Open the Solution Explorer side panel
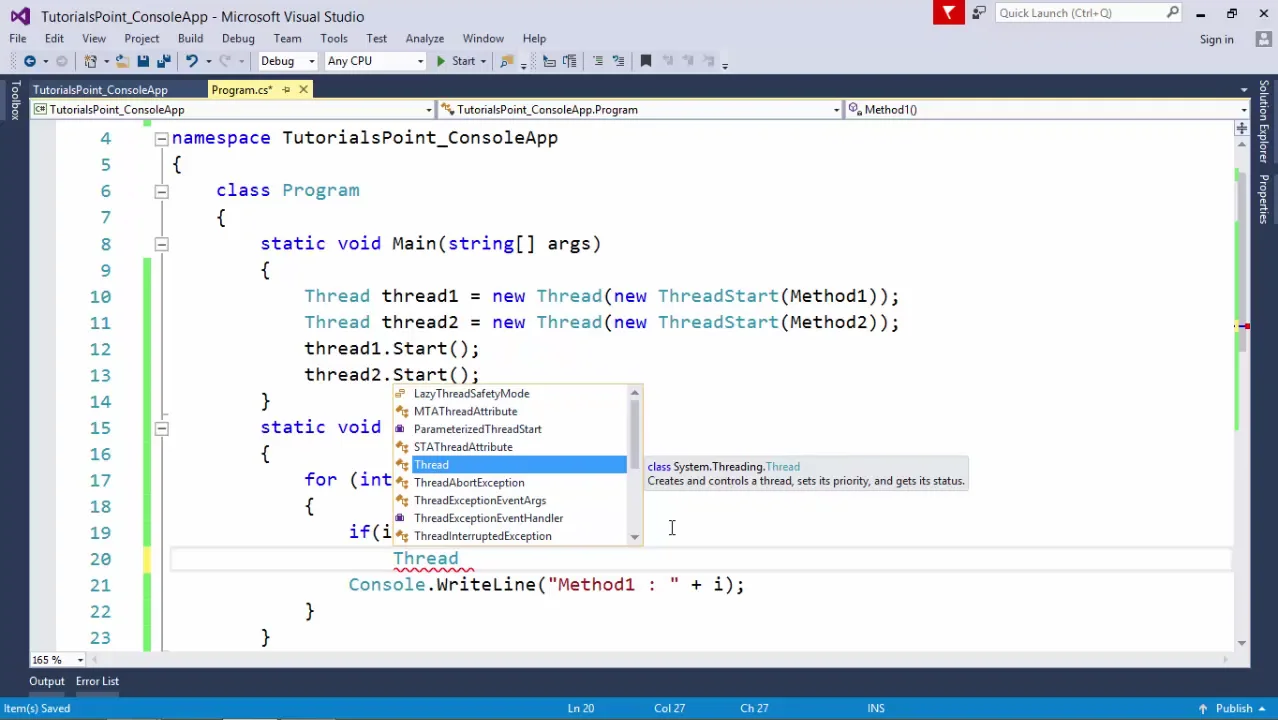 coord(1264,122)
